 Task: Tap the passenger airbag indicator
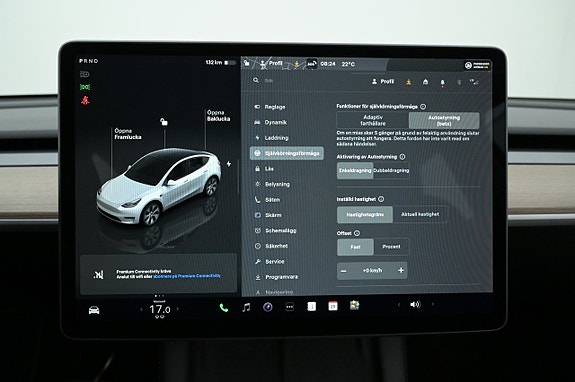tap(477, 65)
